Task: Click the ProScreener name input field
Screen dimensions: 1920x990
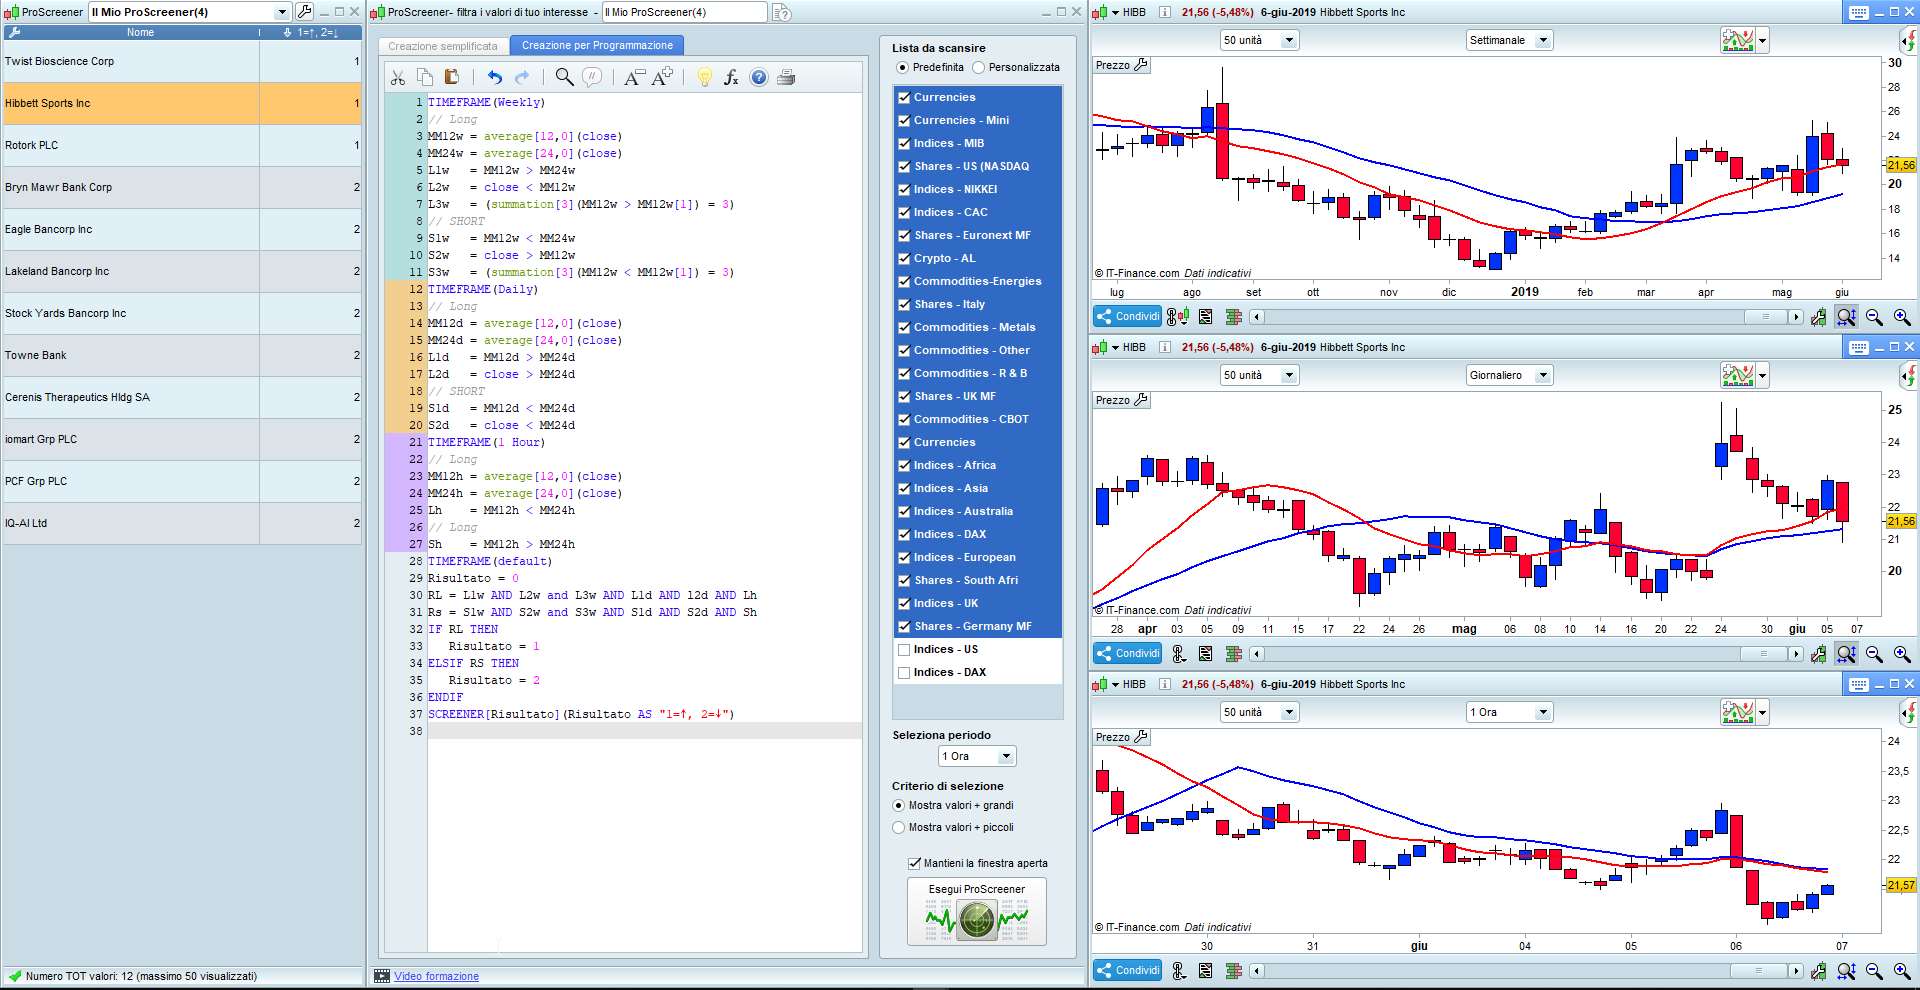Action: (684, 12)
